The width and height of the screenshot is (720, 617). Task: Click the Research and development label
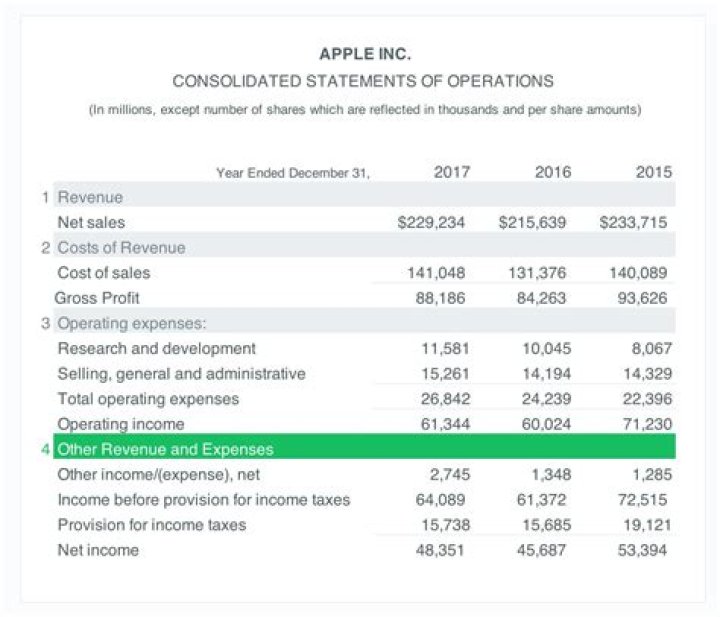tap(157, 348)
